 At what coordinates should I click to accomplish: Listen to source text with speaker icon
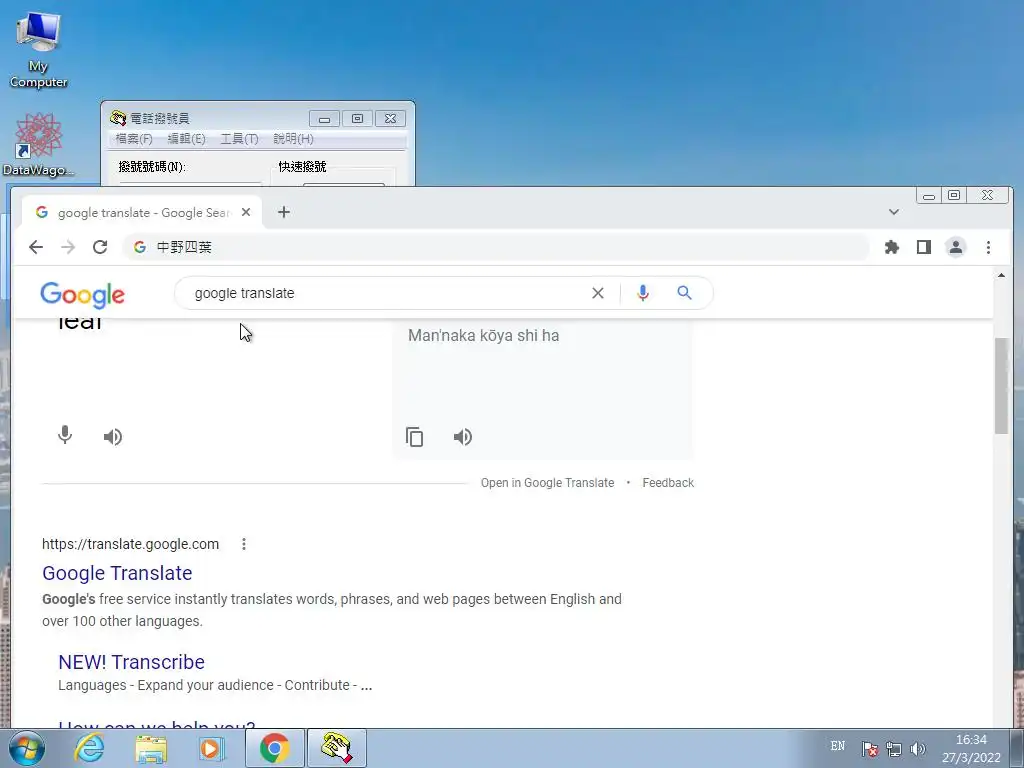click(112, 436)
